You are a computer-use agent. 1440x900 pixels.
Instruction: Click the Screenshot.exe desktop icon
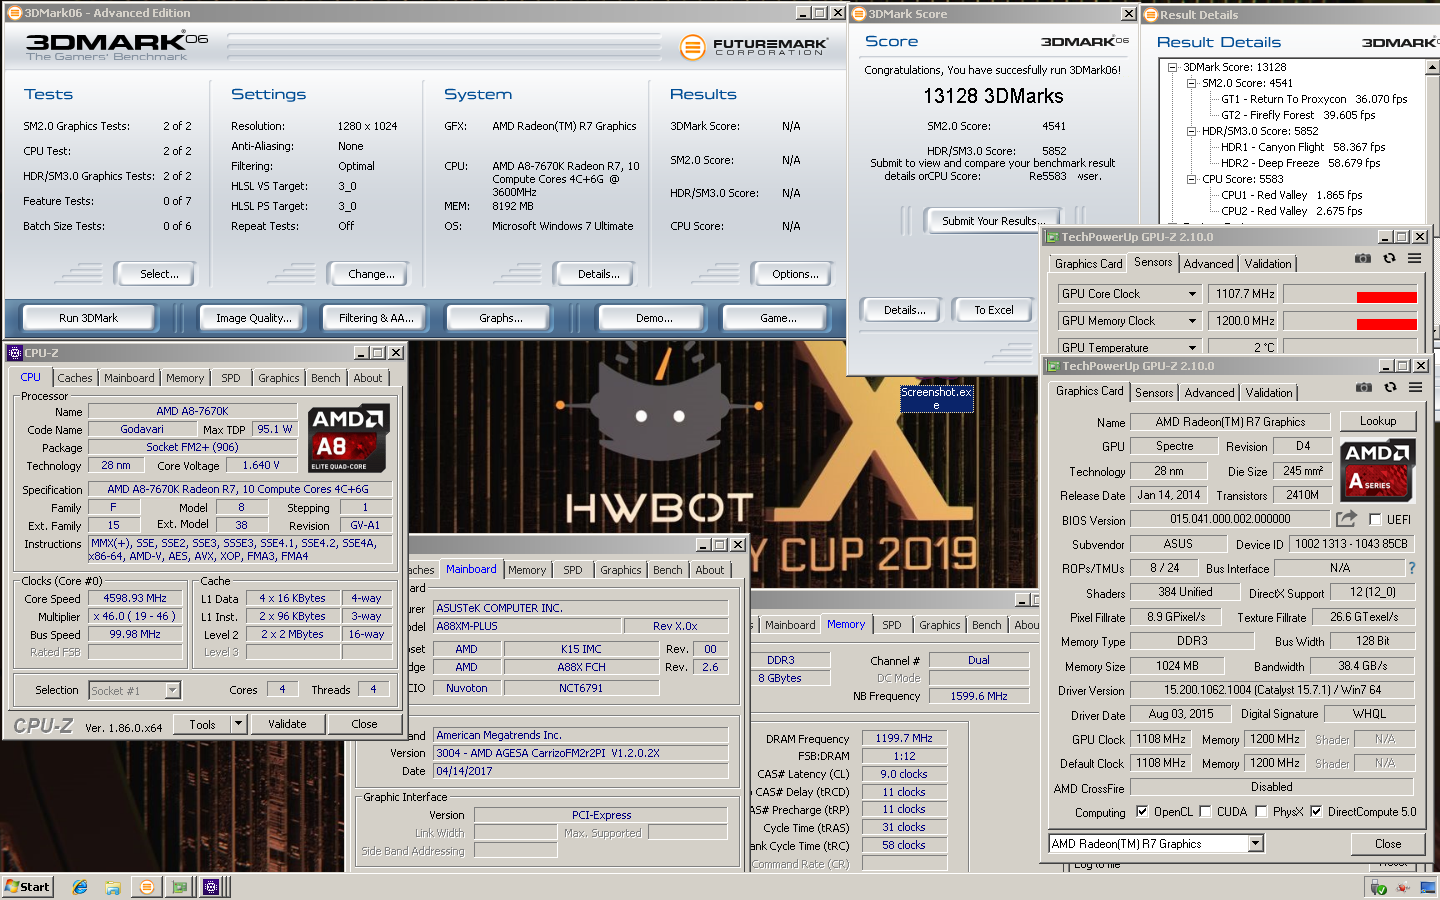(x=936, y=398)
